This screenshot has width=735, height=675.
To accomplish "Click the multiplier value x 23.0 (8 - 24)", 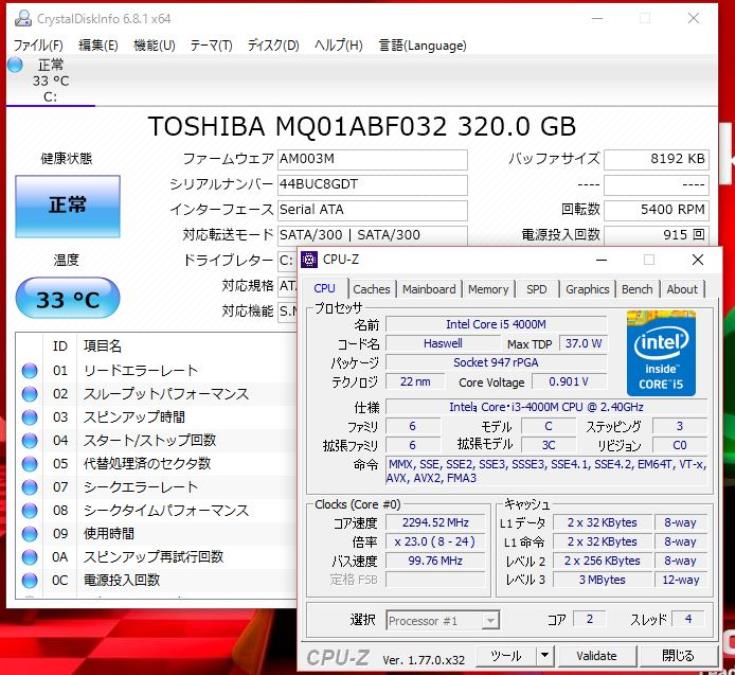I will tap(435, 542).
